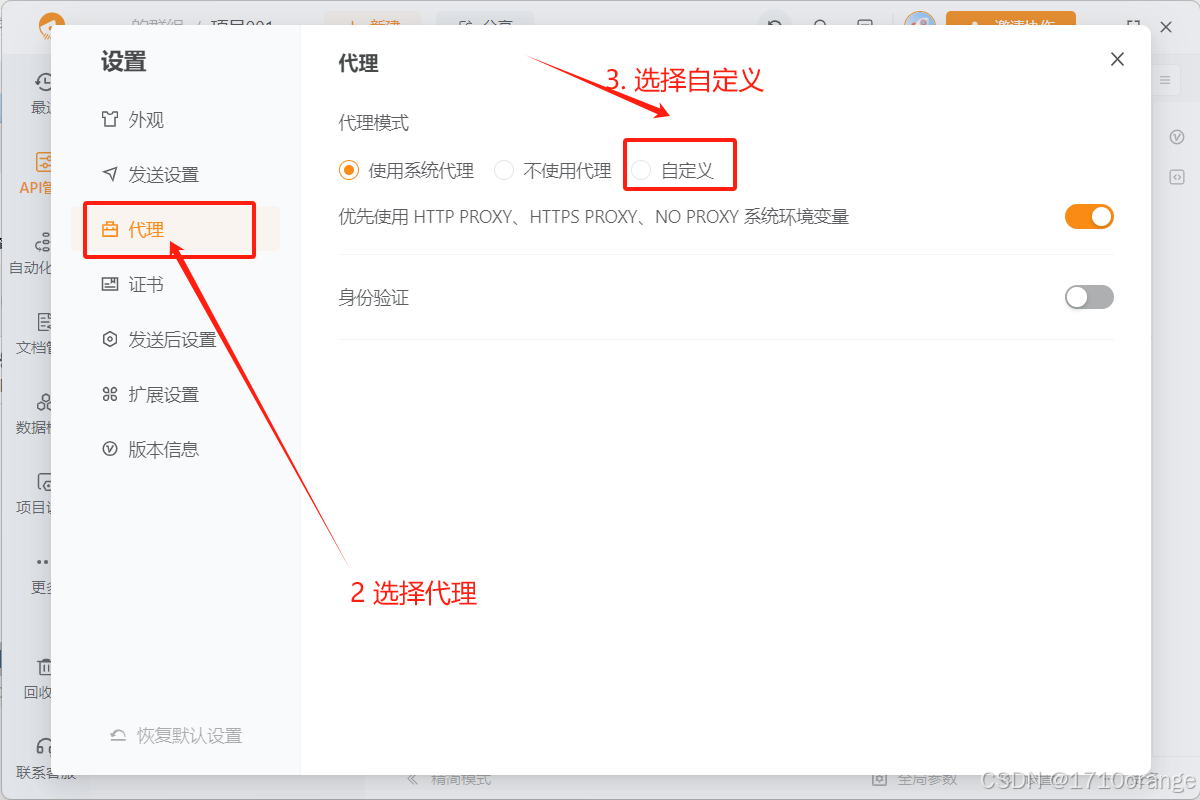The width and height of the screenshot is (1200, 800).
Task: Click the circle V icon on right edge panel
Action: click(x=1177, y=137)
